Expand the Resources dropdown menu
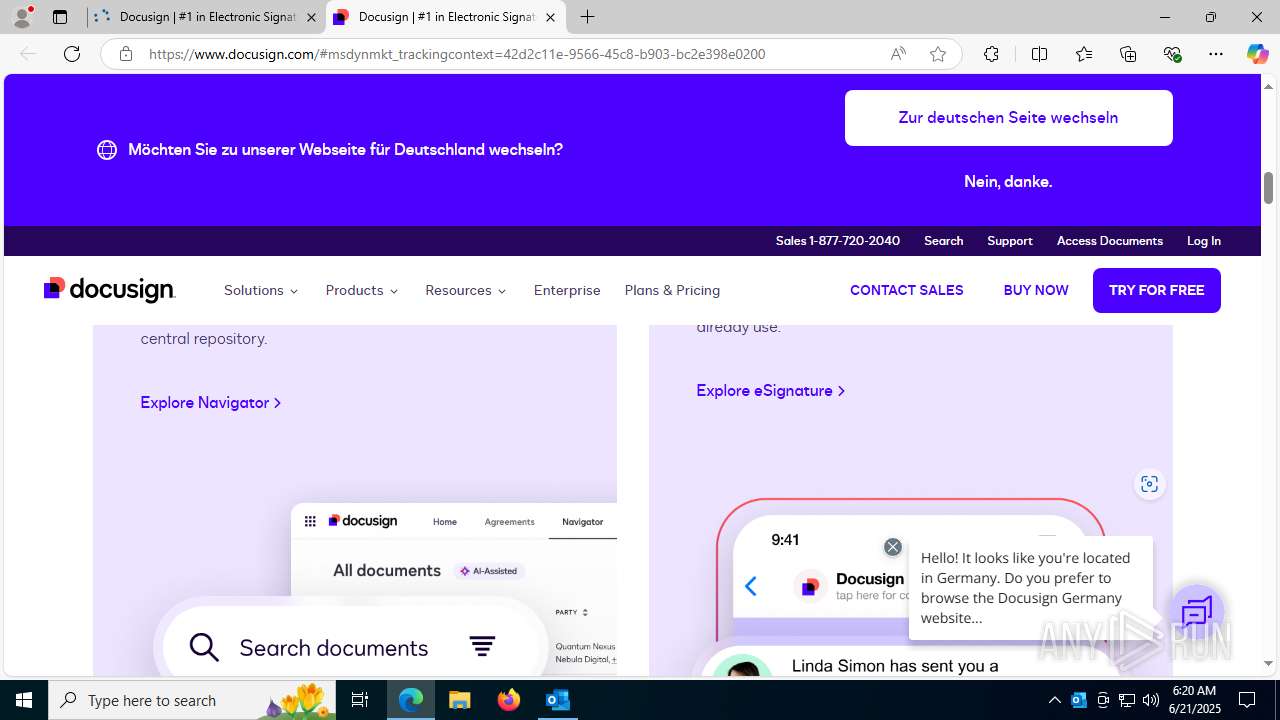Image resolution: width=1280 pixels, height=720 pixels. pos(466,290)
